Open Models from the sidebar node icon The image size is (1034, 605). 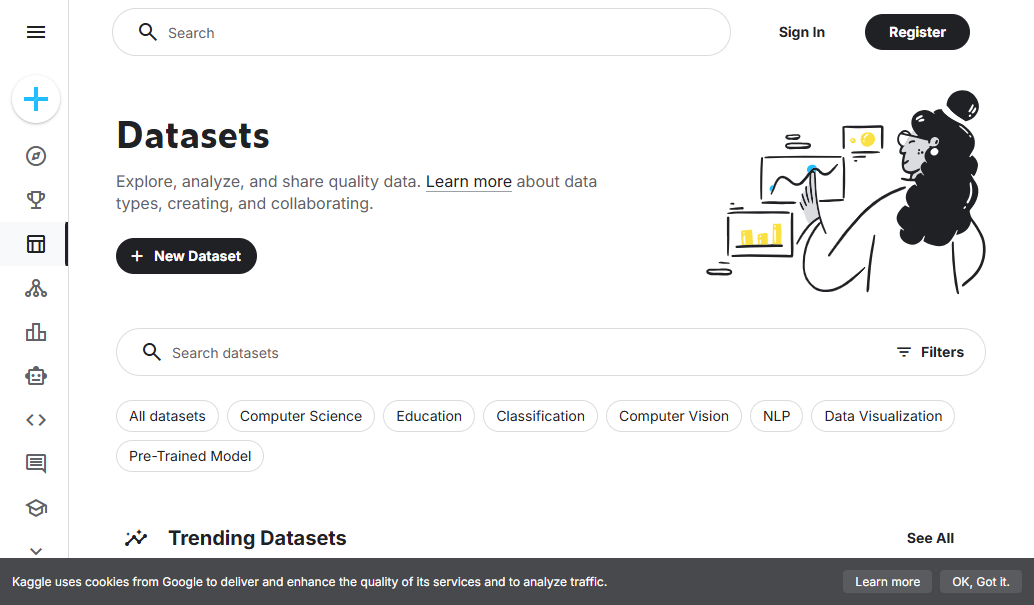pos(36,288)
